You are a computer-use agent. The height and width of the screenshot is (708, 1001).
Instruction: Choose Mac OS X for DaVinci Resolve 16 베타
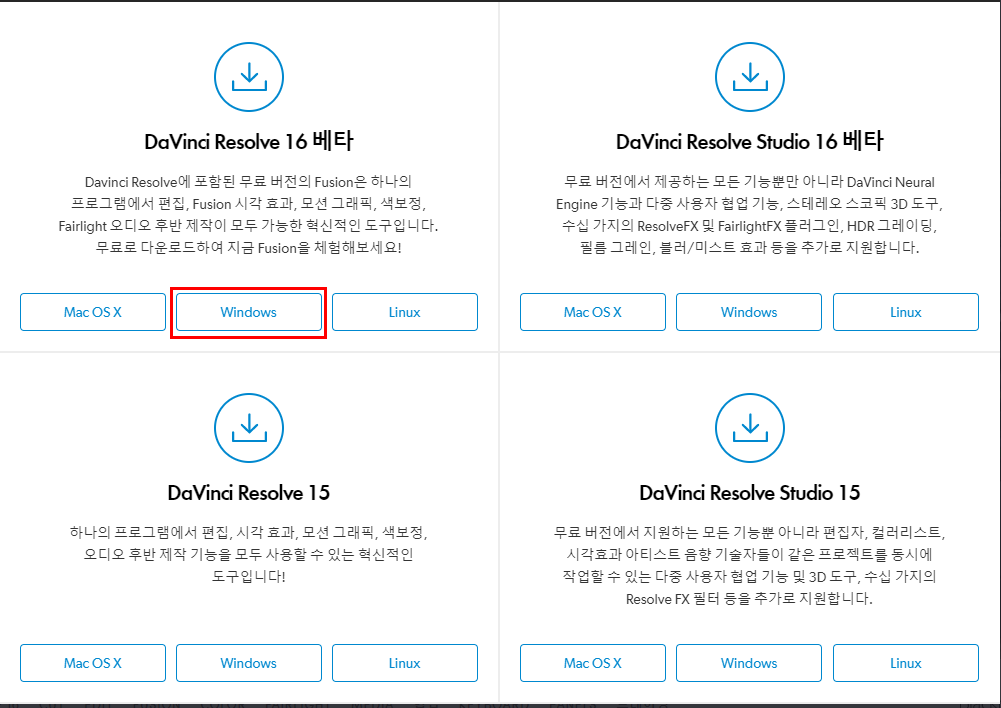tap(93, 312)
